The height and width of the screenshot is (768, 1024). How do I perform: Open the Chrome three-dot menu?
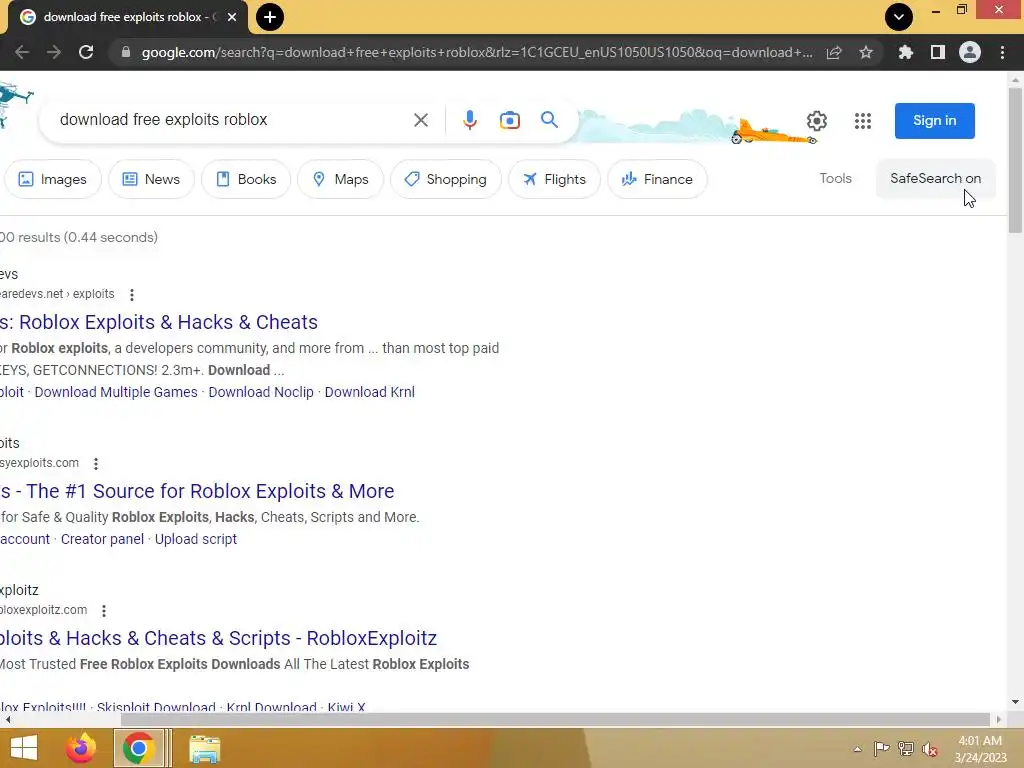(1002, 52)
